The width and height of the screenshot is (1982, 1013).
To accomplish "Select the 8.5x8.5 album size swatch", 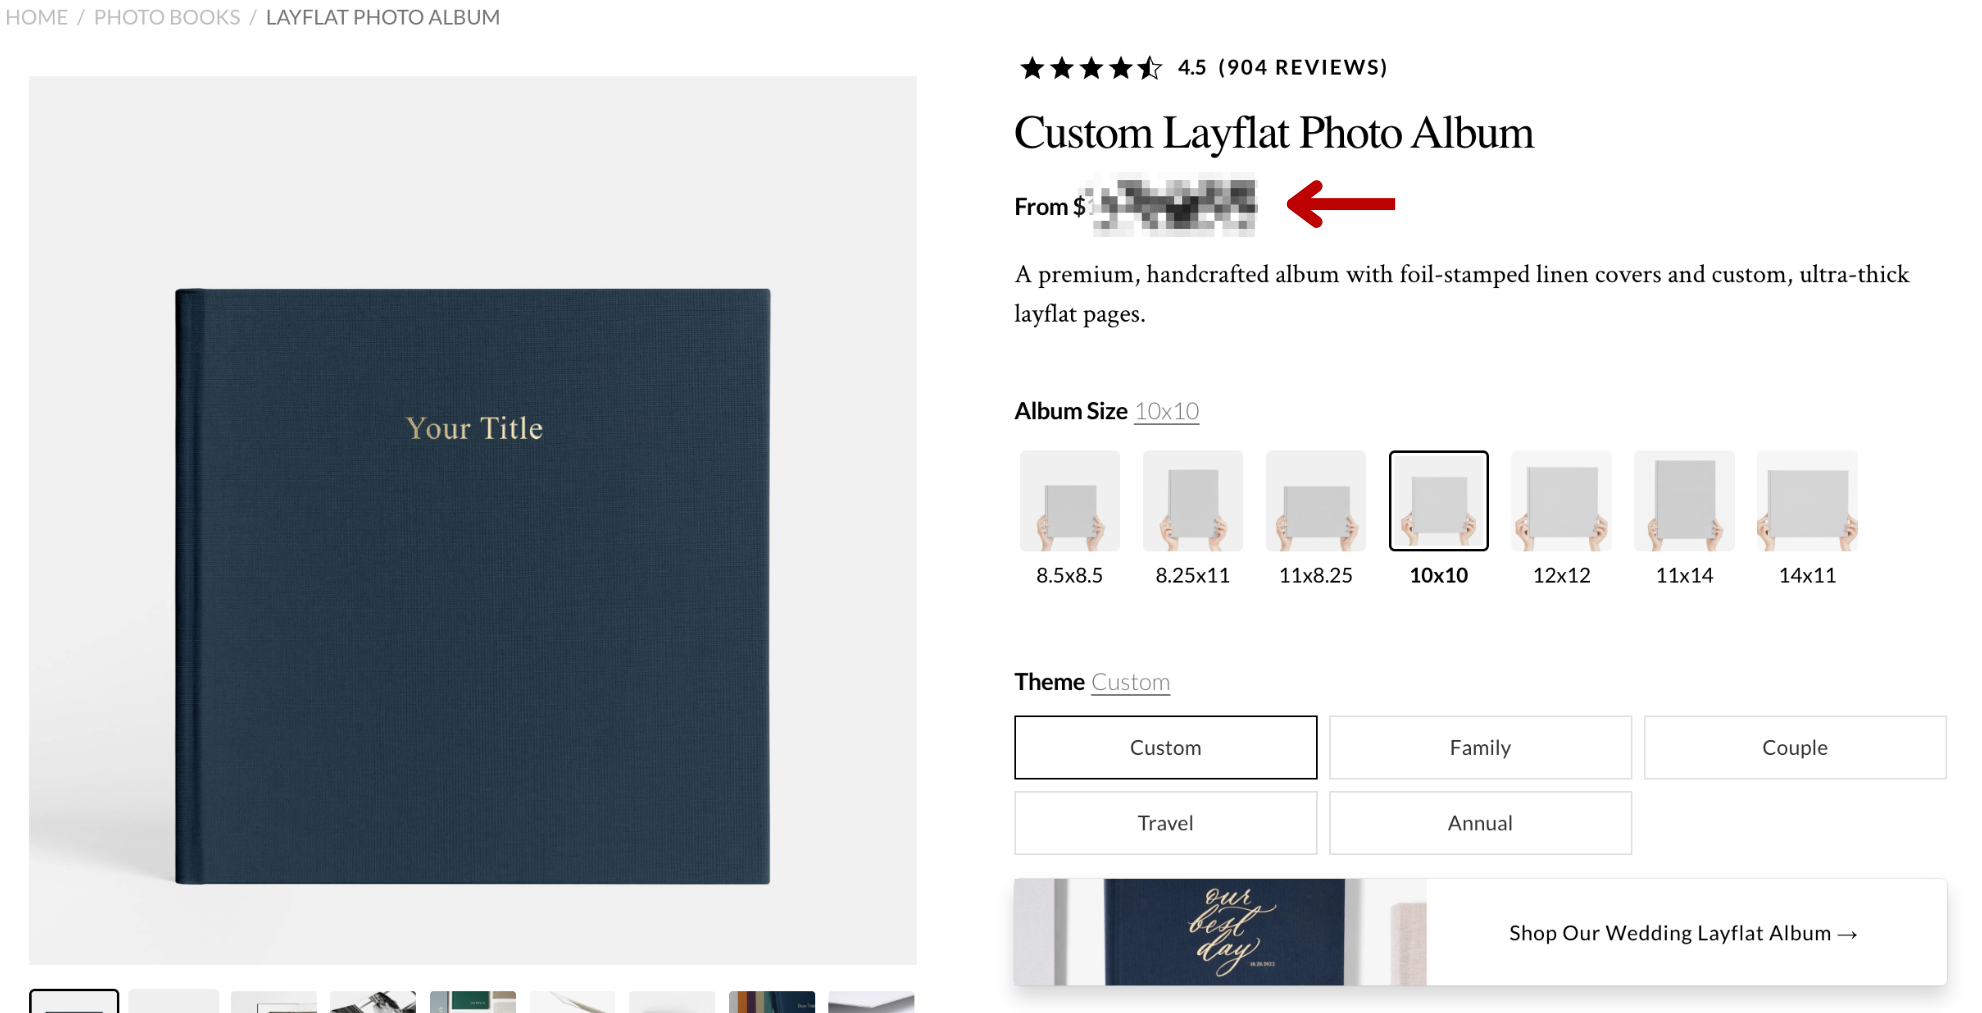I will coord(1069,501).
